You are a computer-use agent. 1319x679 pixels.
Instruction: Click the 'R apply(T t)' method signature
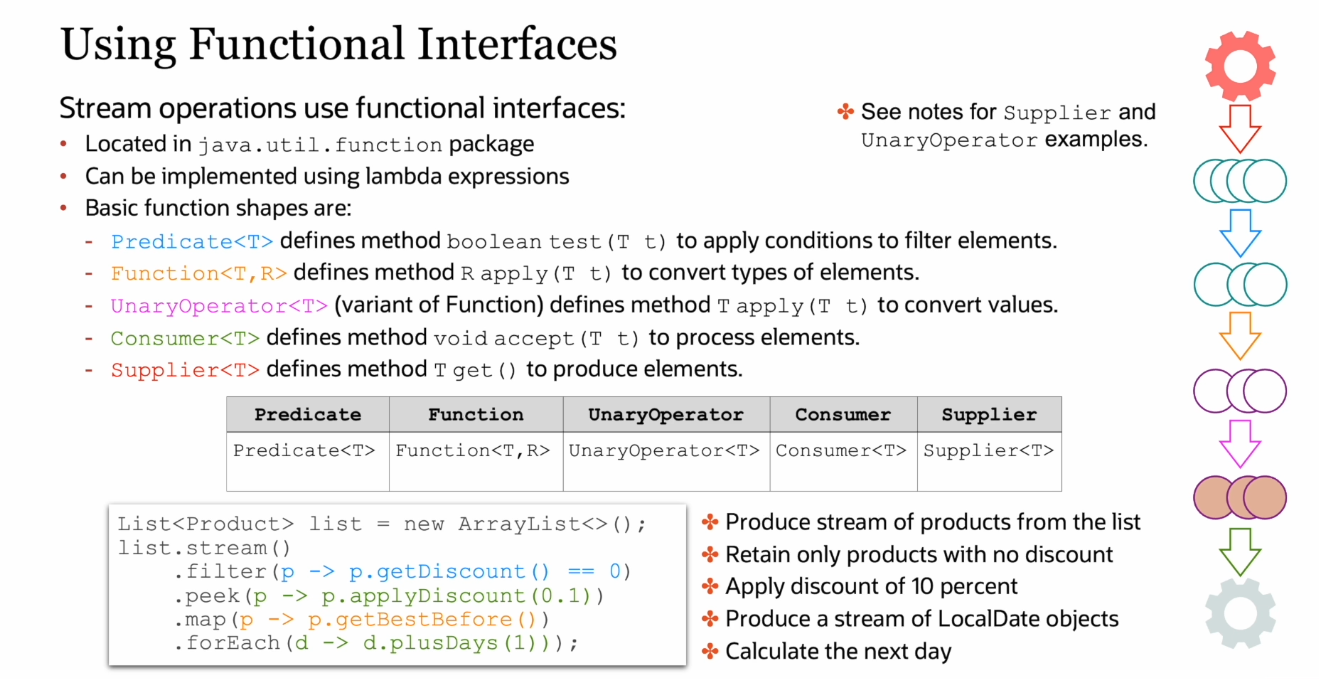pos(537,274)
